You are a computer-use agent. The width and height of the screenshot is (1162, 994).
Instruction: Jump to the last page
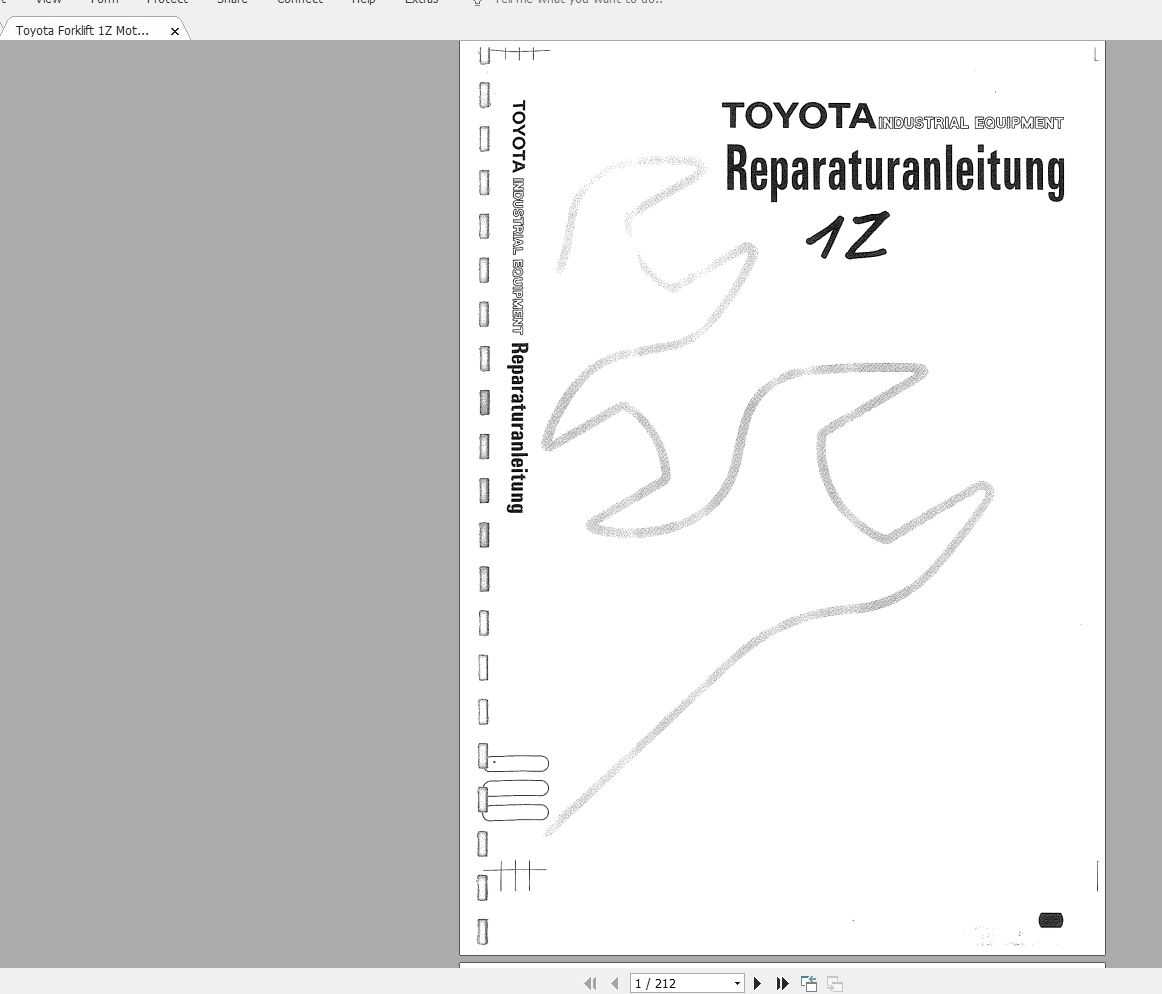pyautogui.click(x=782, y=983)
